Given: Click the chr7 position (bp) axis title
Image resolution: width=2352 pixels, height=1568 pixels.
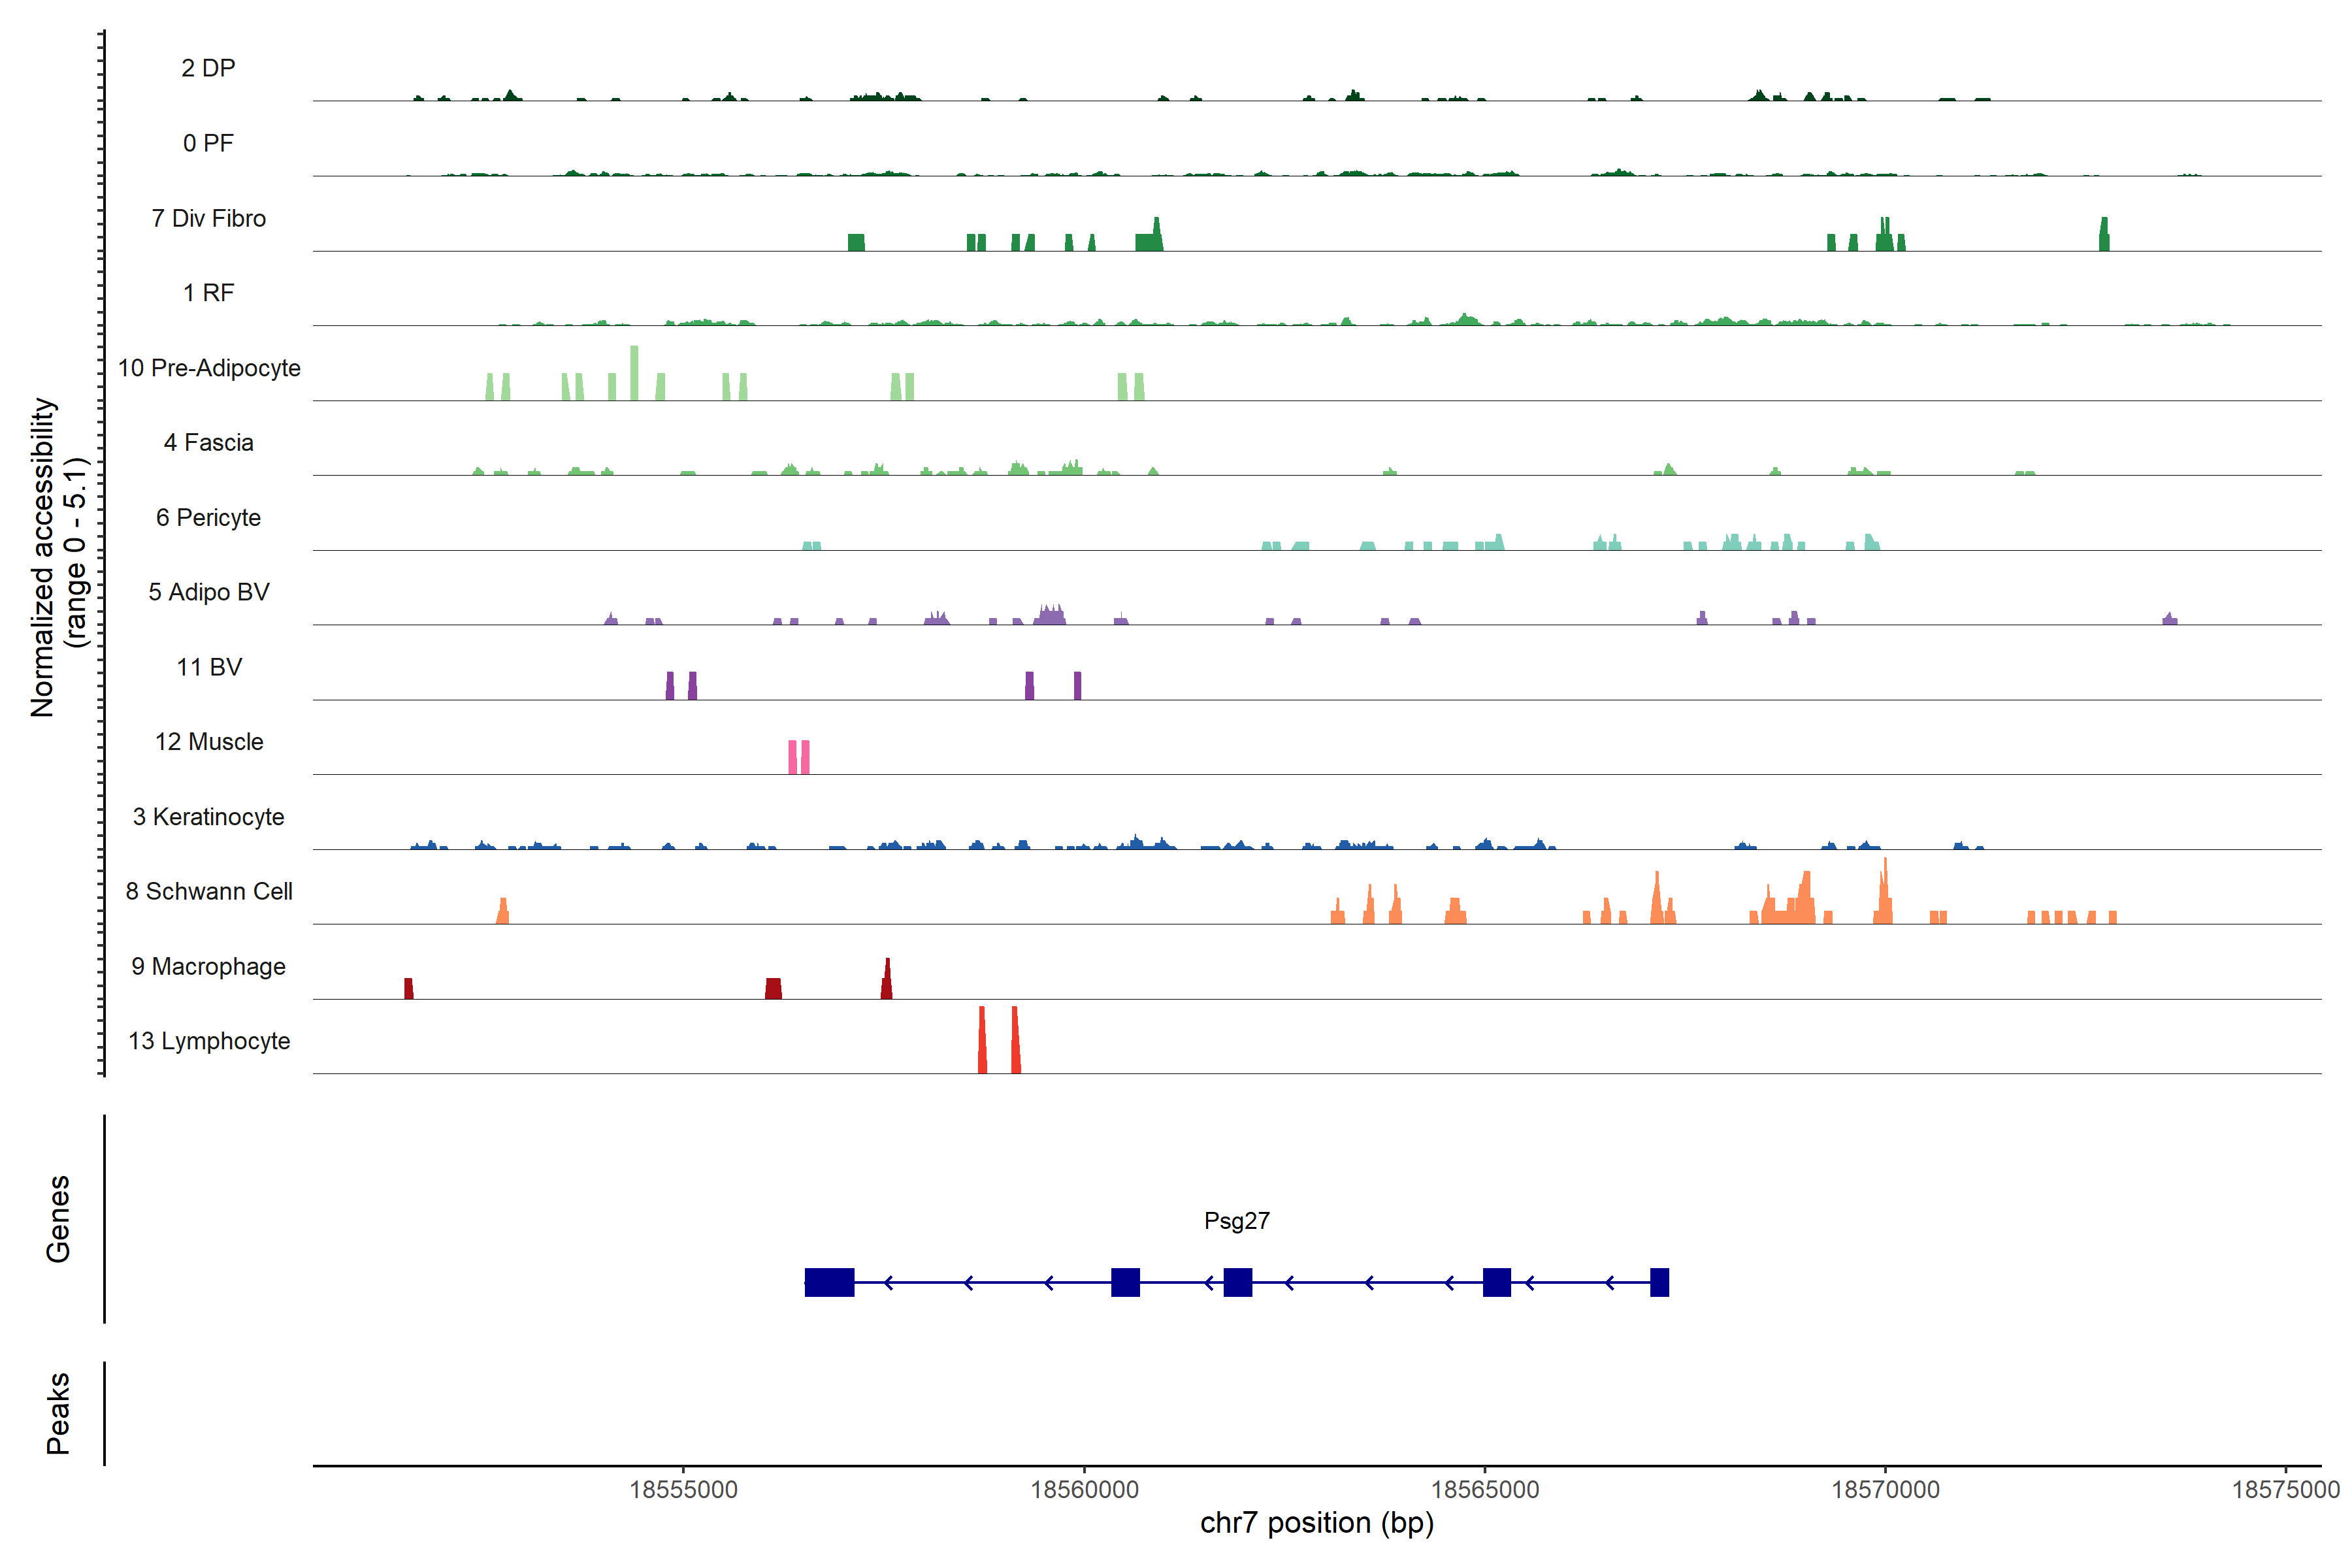Looking at the screenshot, I should coord(1316,1523).
